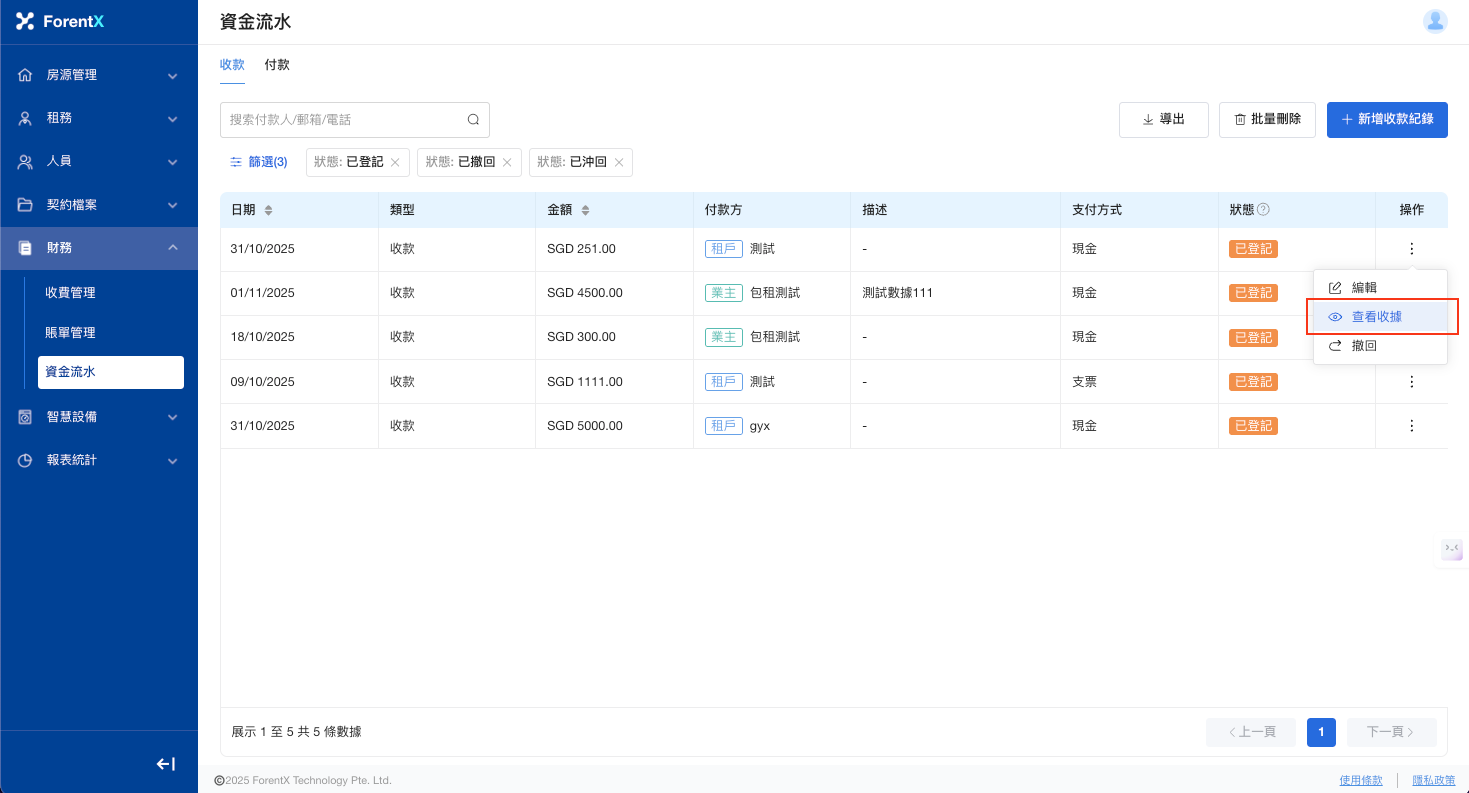Click the 導出 export button
1469x793 pixels.
click(x=1163, y=120)
